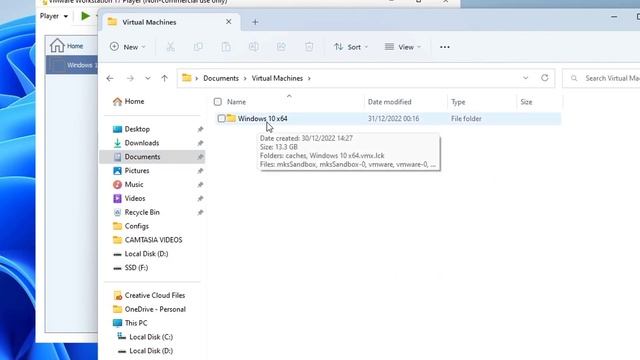This screenshot has width=640, height=360.
Task: Open Recycle Bin in the sidebar
Action: pyautogui.click(x=142, y=212)
